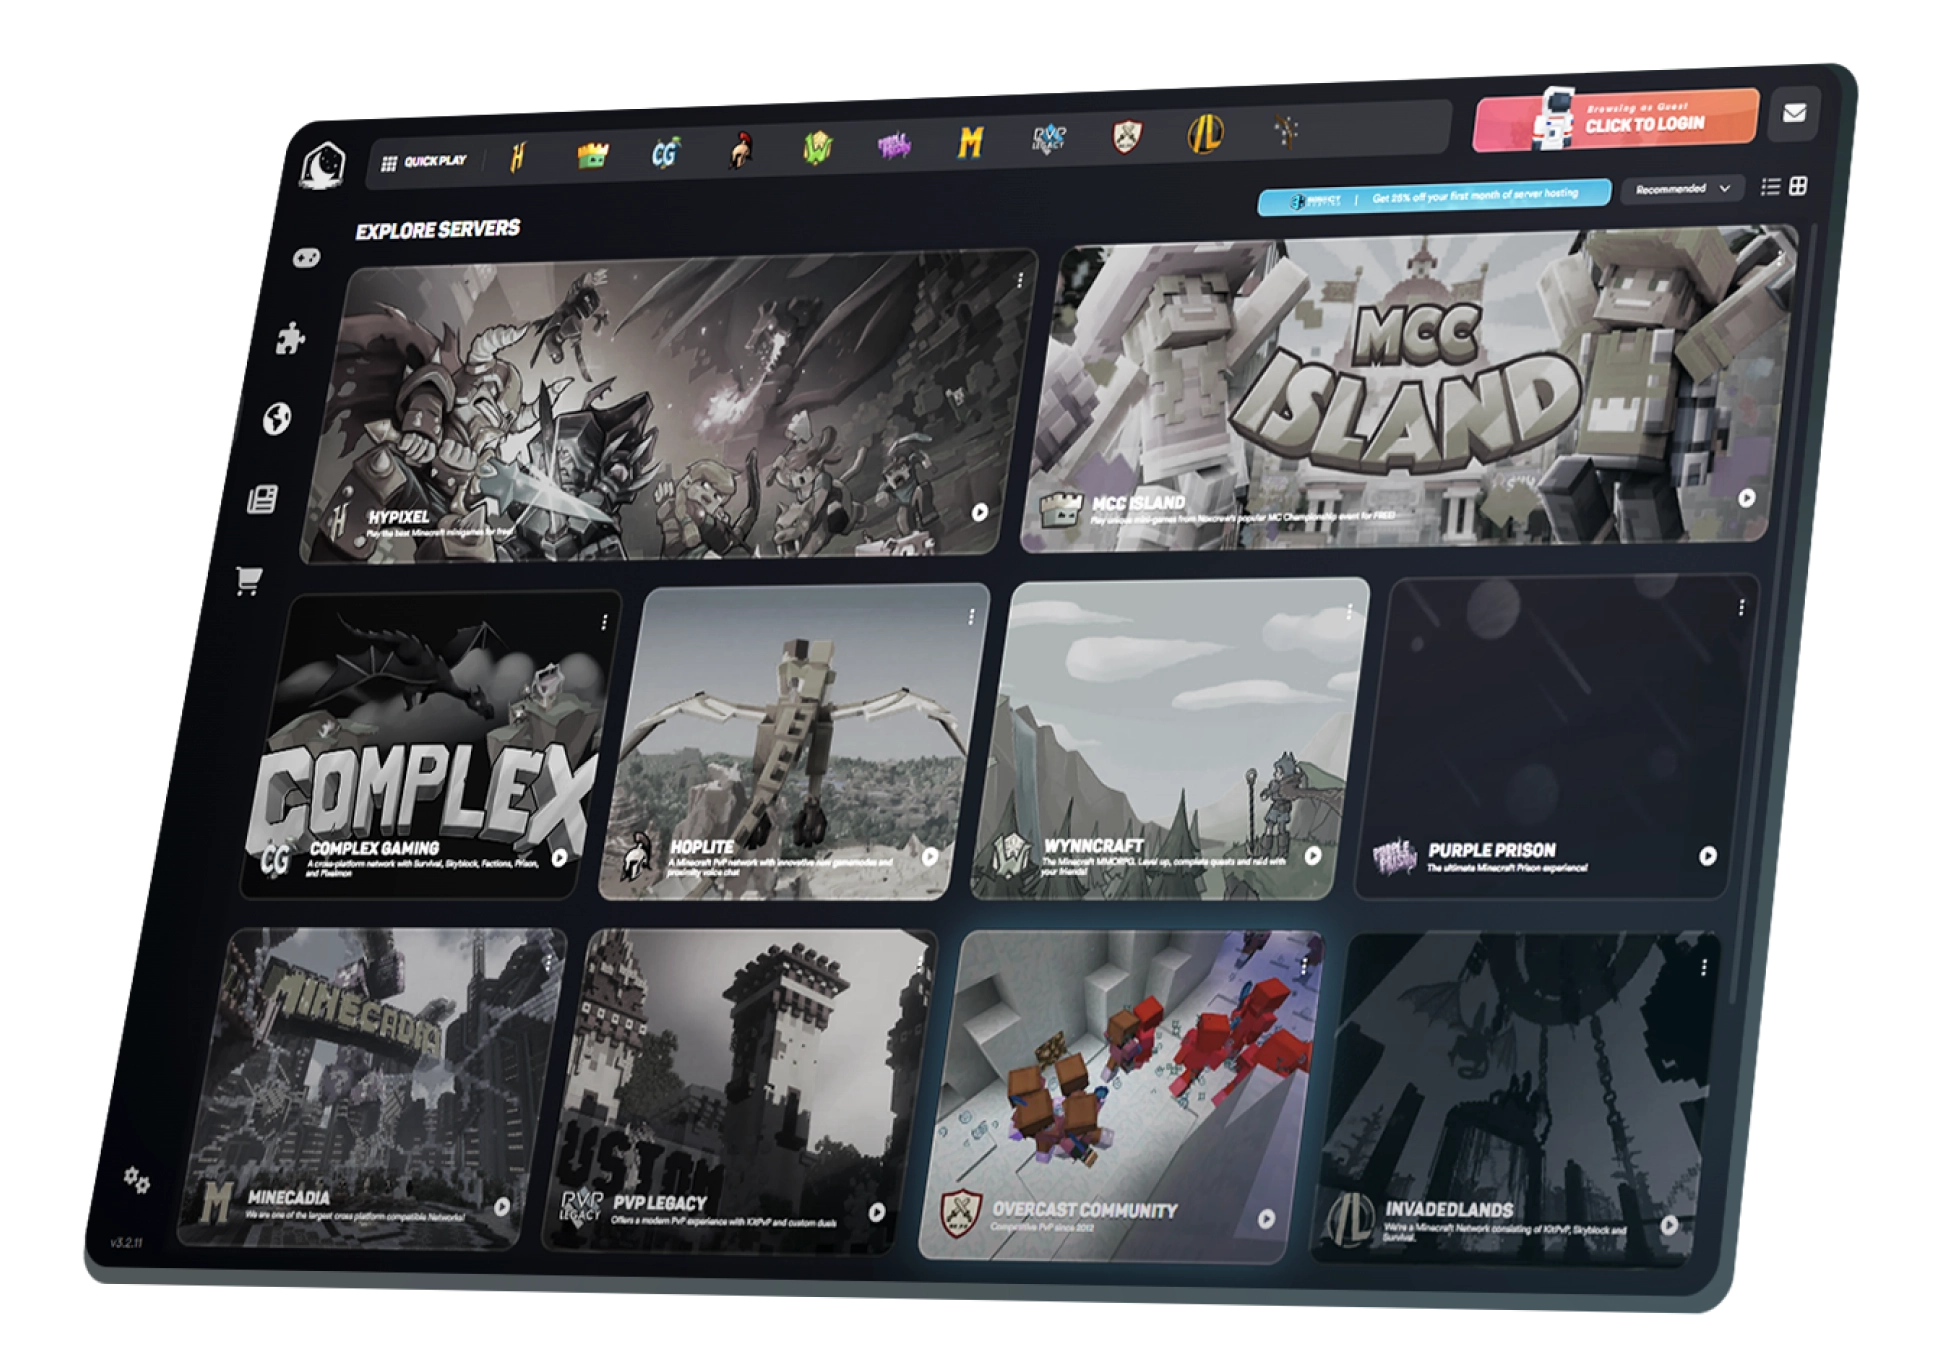Switch to list view layout
This screenshot has height=1360, width=1946.
pos(1770,186)
